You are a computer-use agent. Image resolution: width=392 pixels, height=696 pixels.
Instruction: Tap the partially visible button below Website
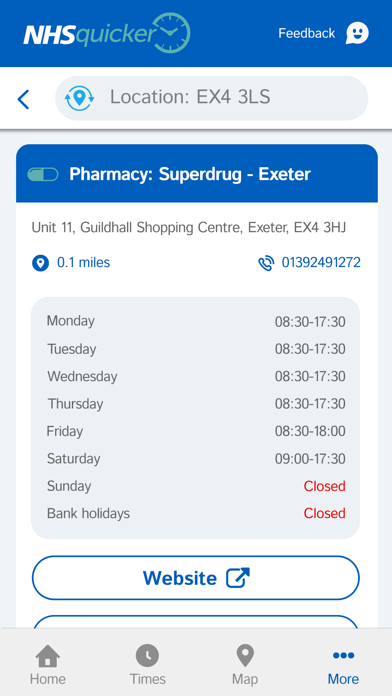195,621
